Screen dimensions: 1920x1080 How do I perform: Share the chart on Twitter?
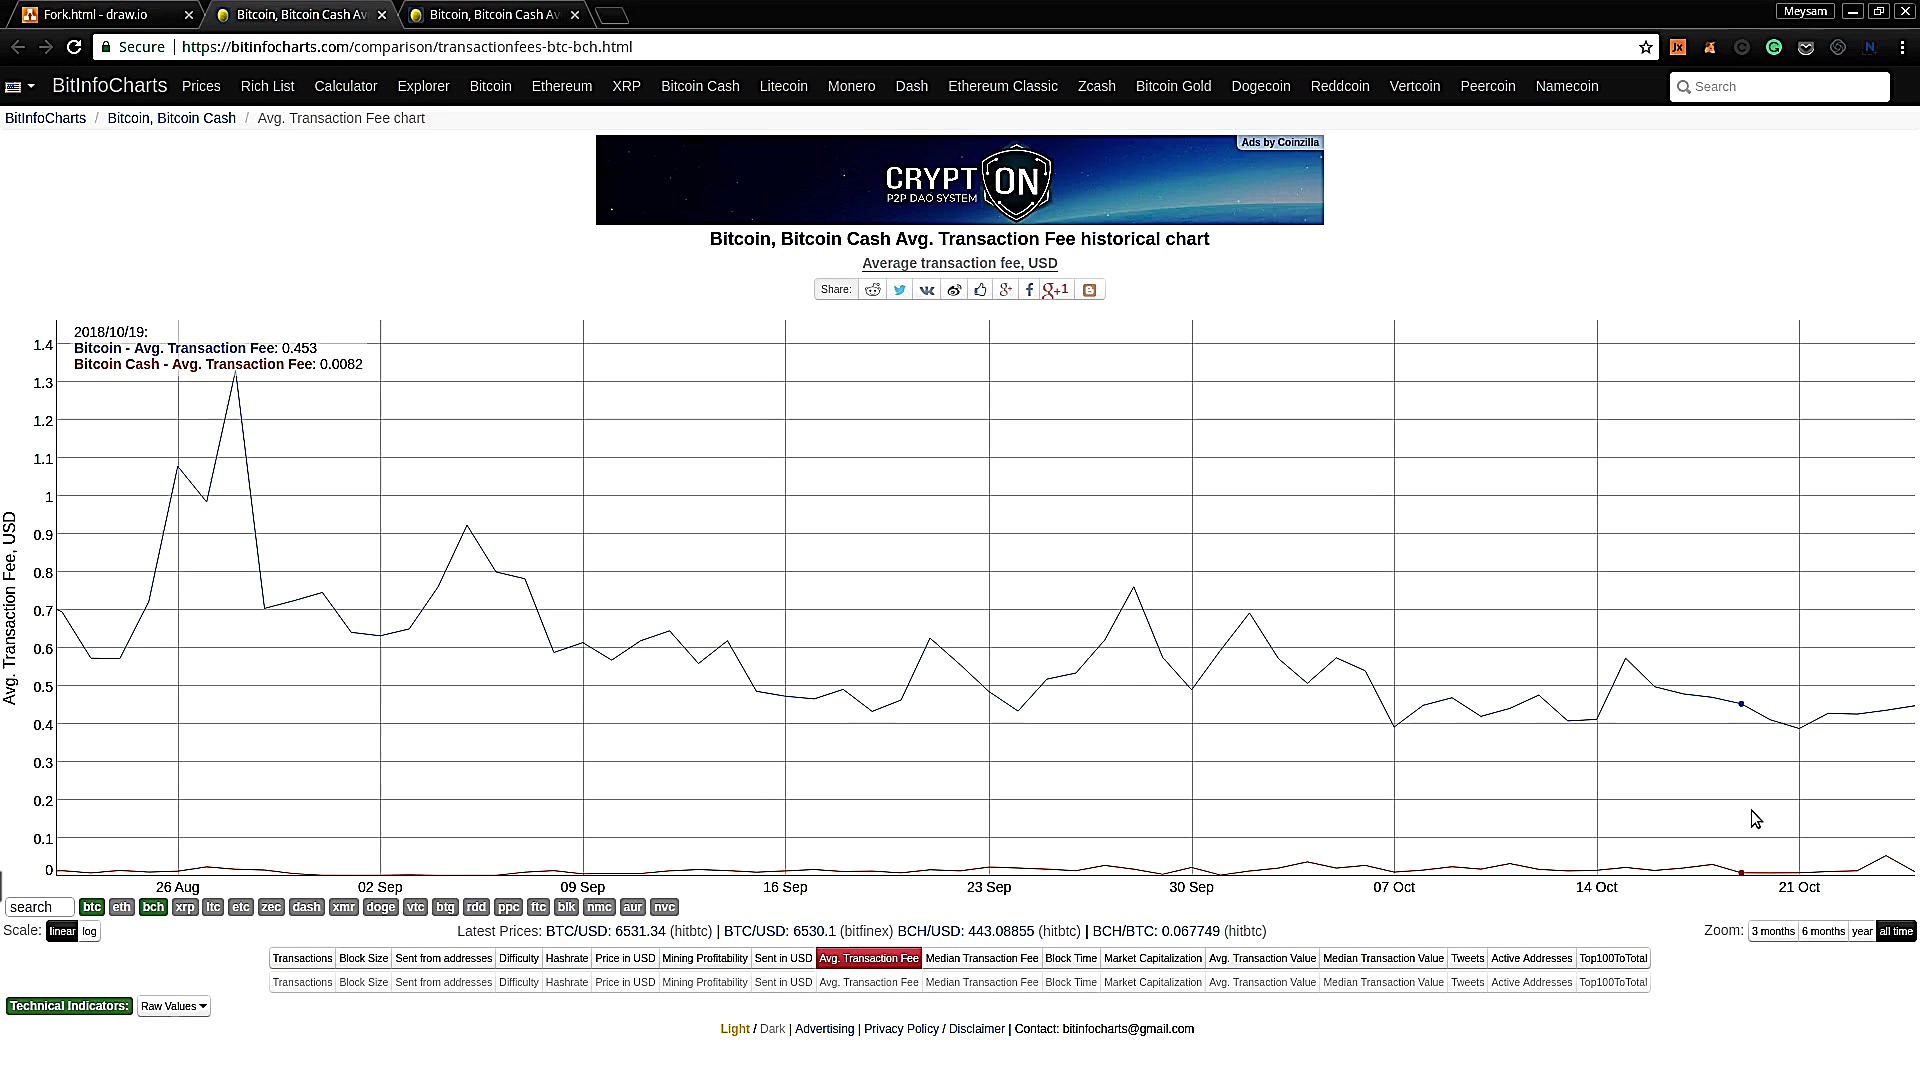click(900, 290)
